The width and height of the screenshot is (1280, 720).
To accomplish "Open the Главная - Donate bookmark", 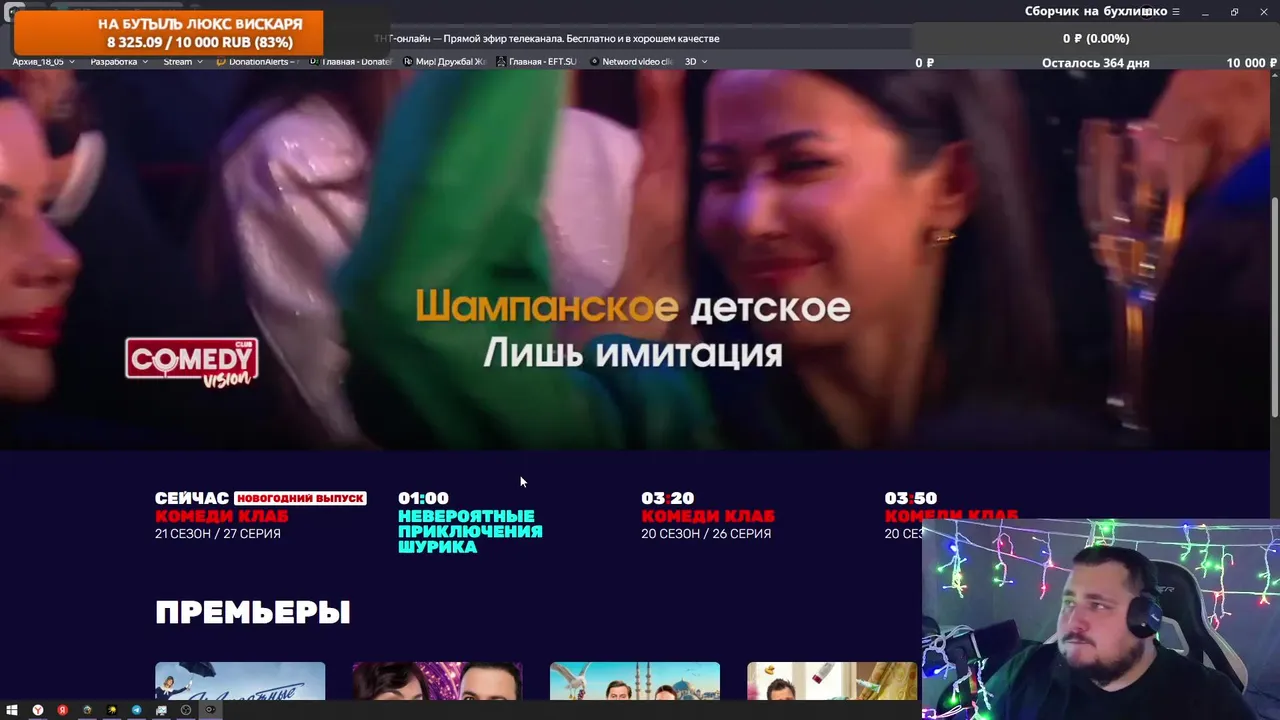I will pyautogui.click(x=351, y=62).
